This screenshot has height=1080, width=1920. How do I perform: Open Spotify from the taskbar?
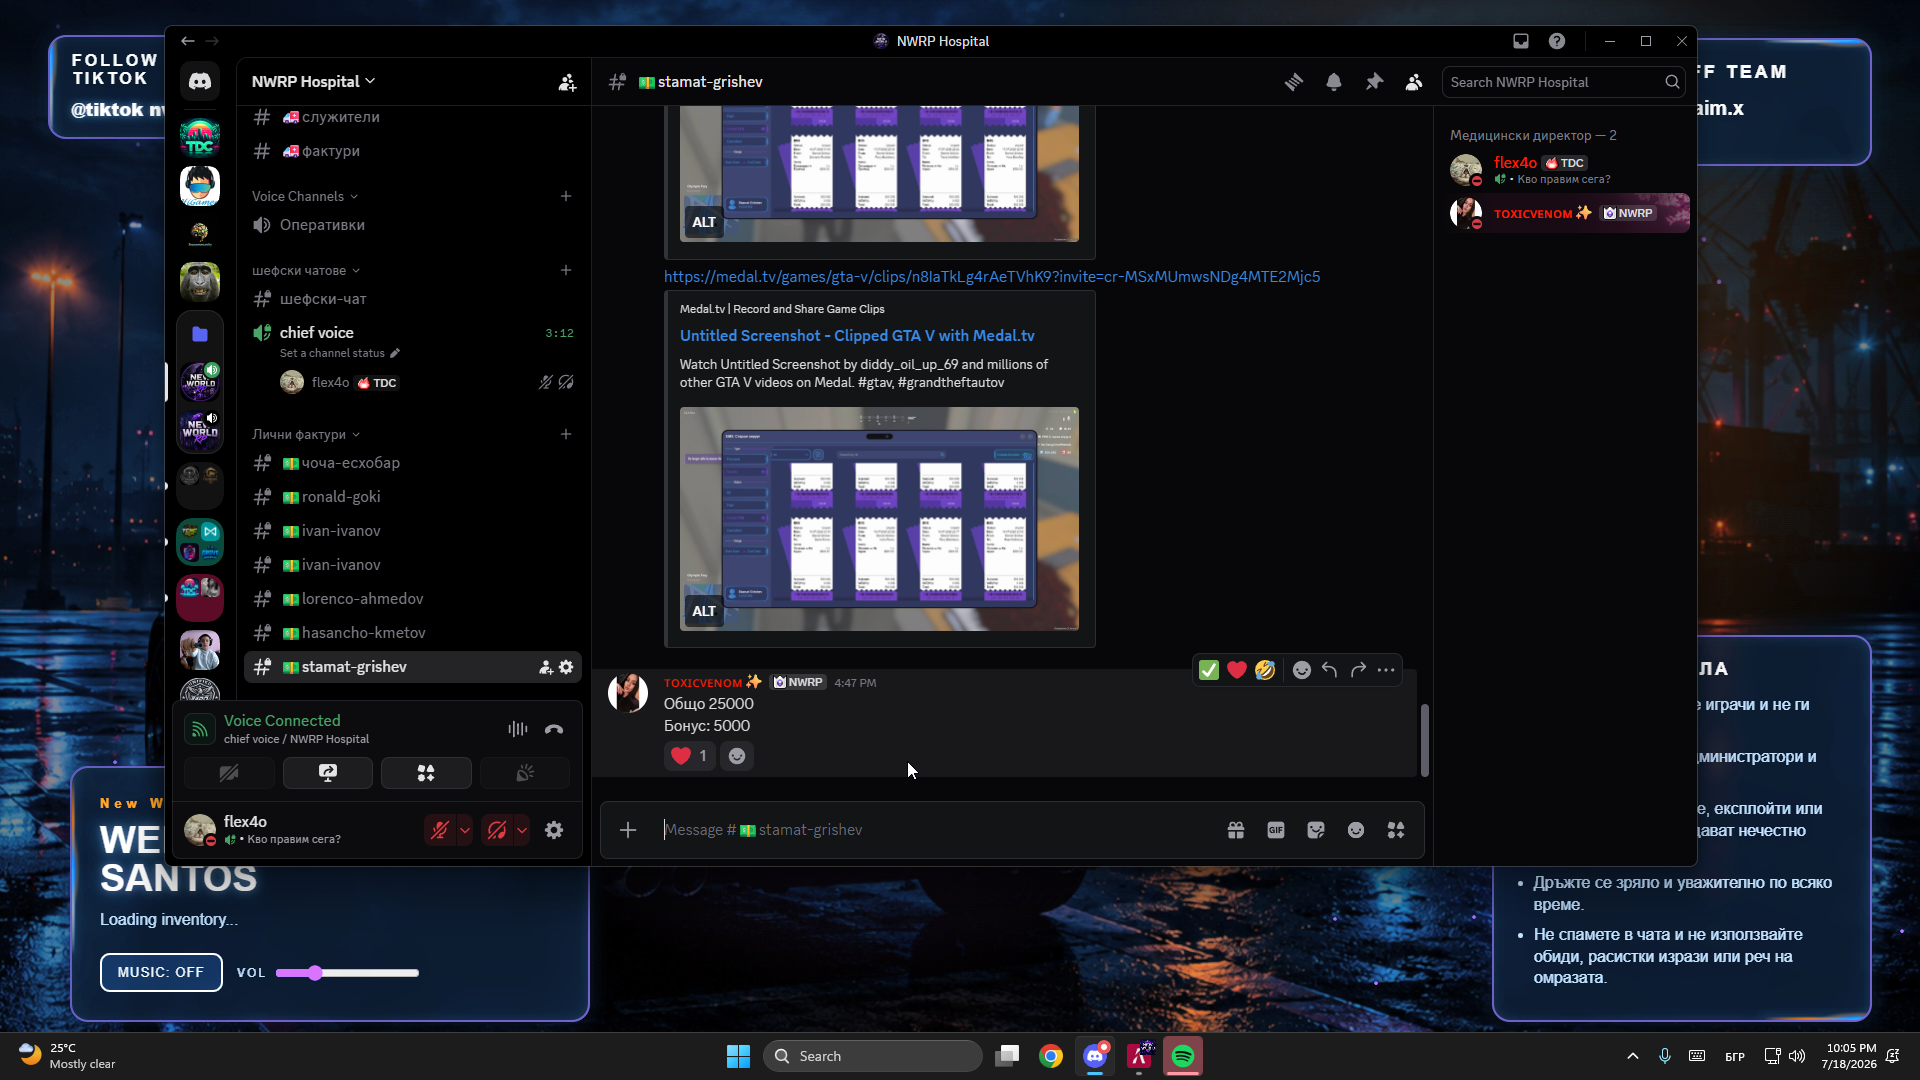point(1183,1056)
